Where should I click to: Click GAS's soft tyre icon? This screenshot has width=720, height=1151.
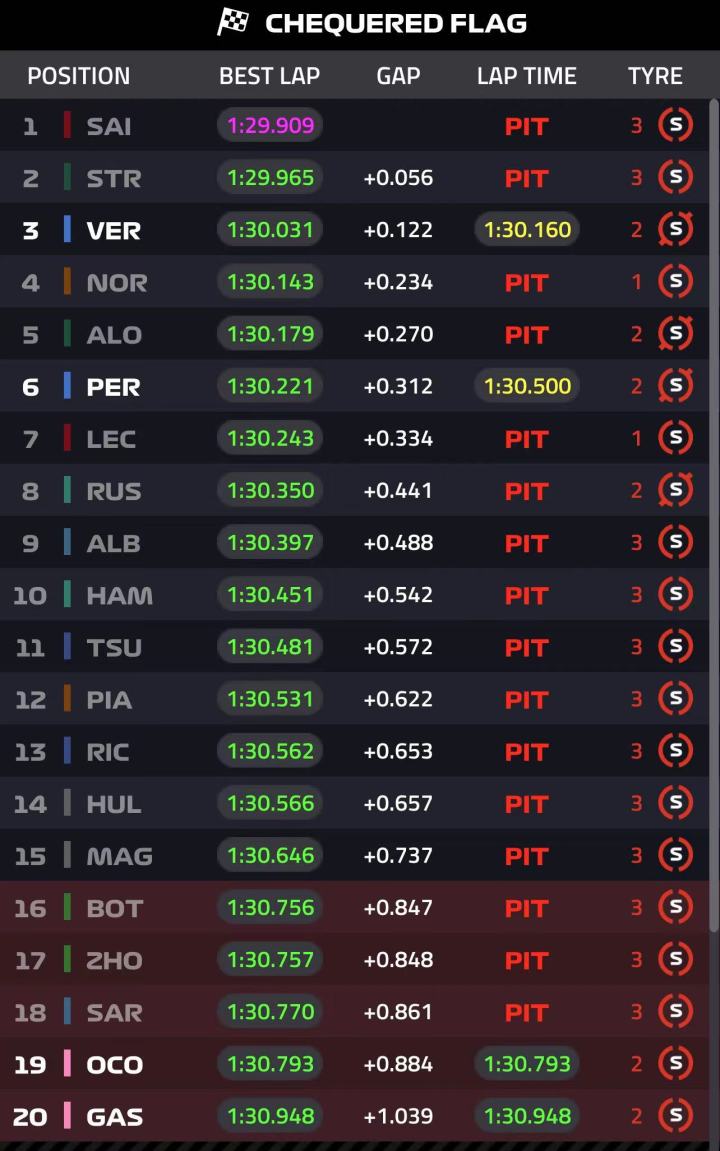[x=675, y=1115]
